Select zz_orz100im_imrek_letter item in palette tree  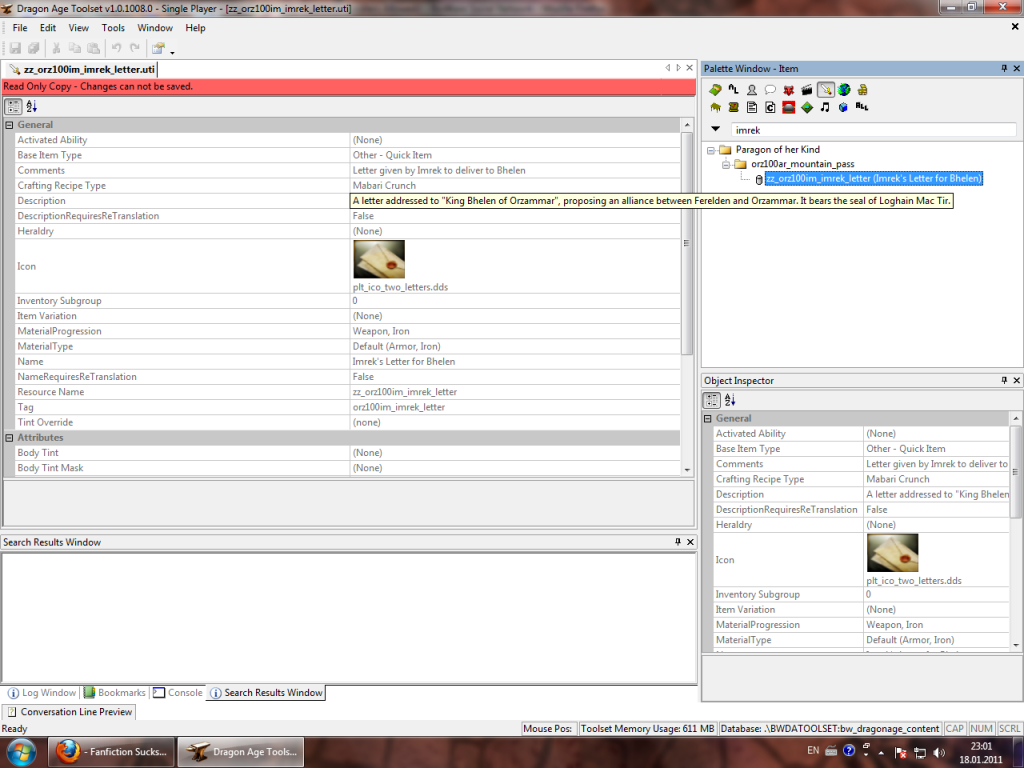pyautogui.click(x=873, y=178)
